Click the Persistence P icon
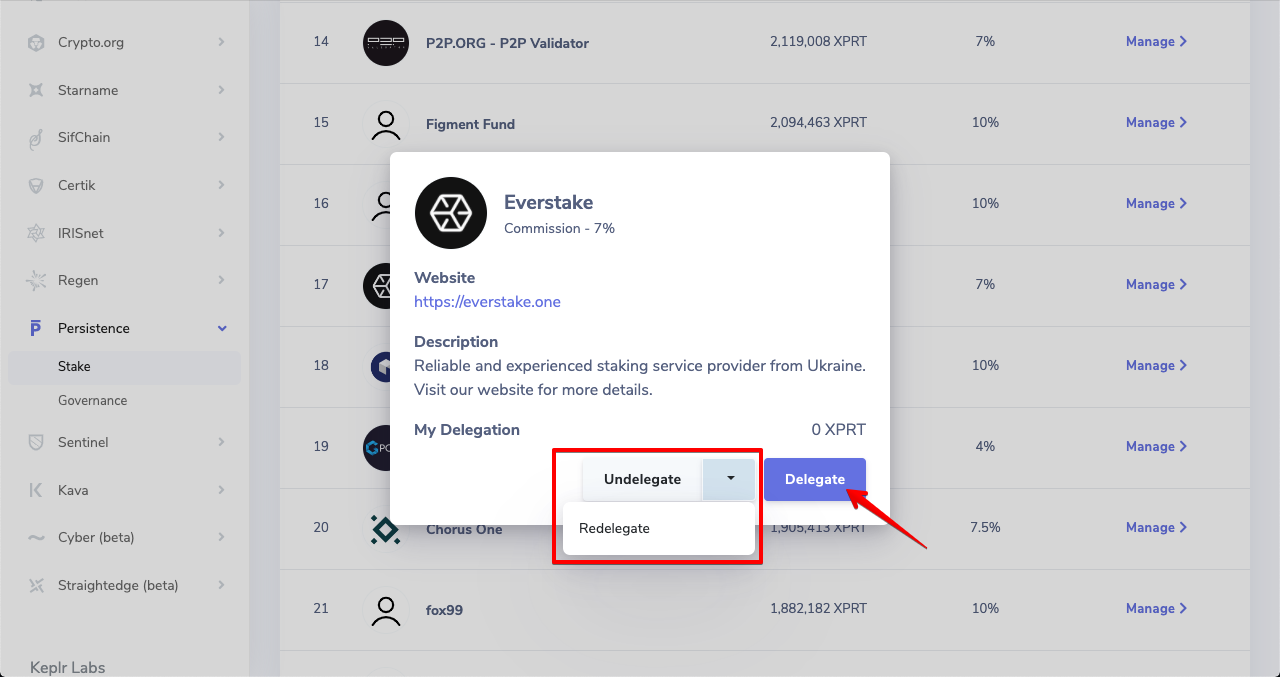 point(36,328)
